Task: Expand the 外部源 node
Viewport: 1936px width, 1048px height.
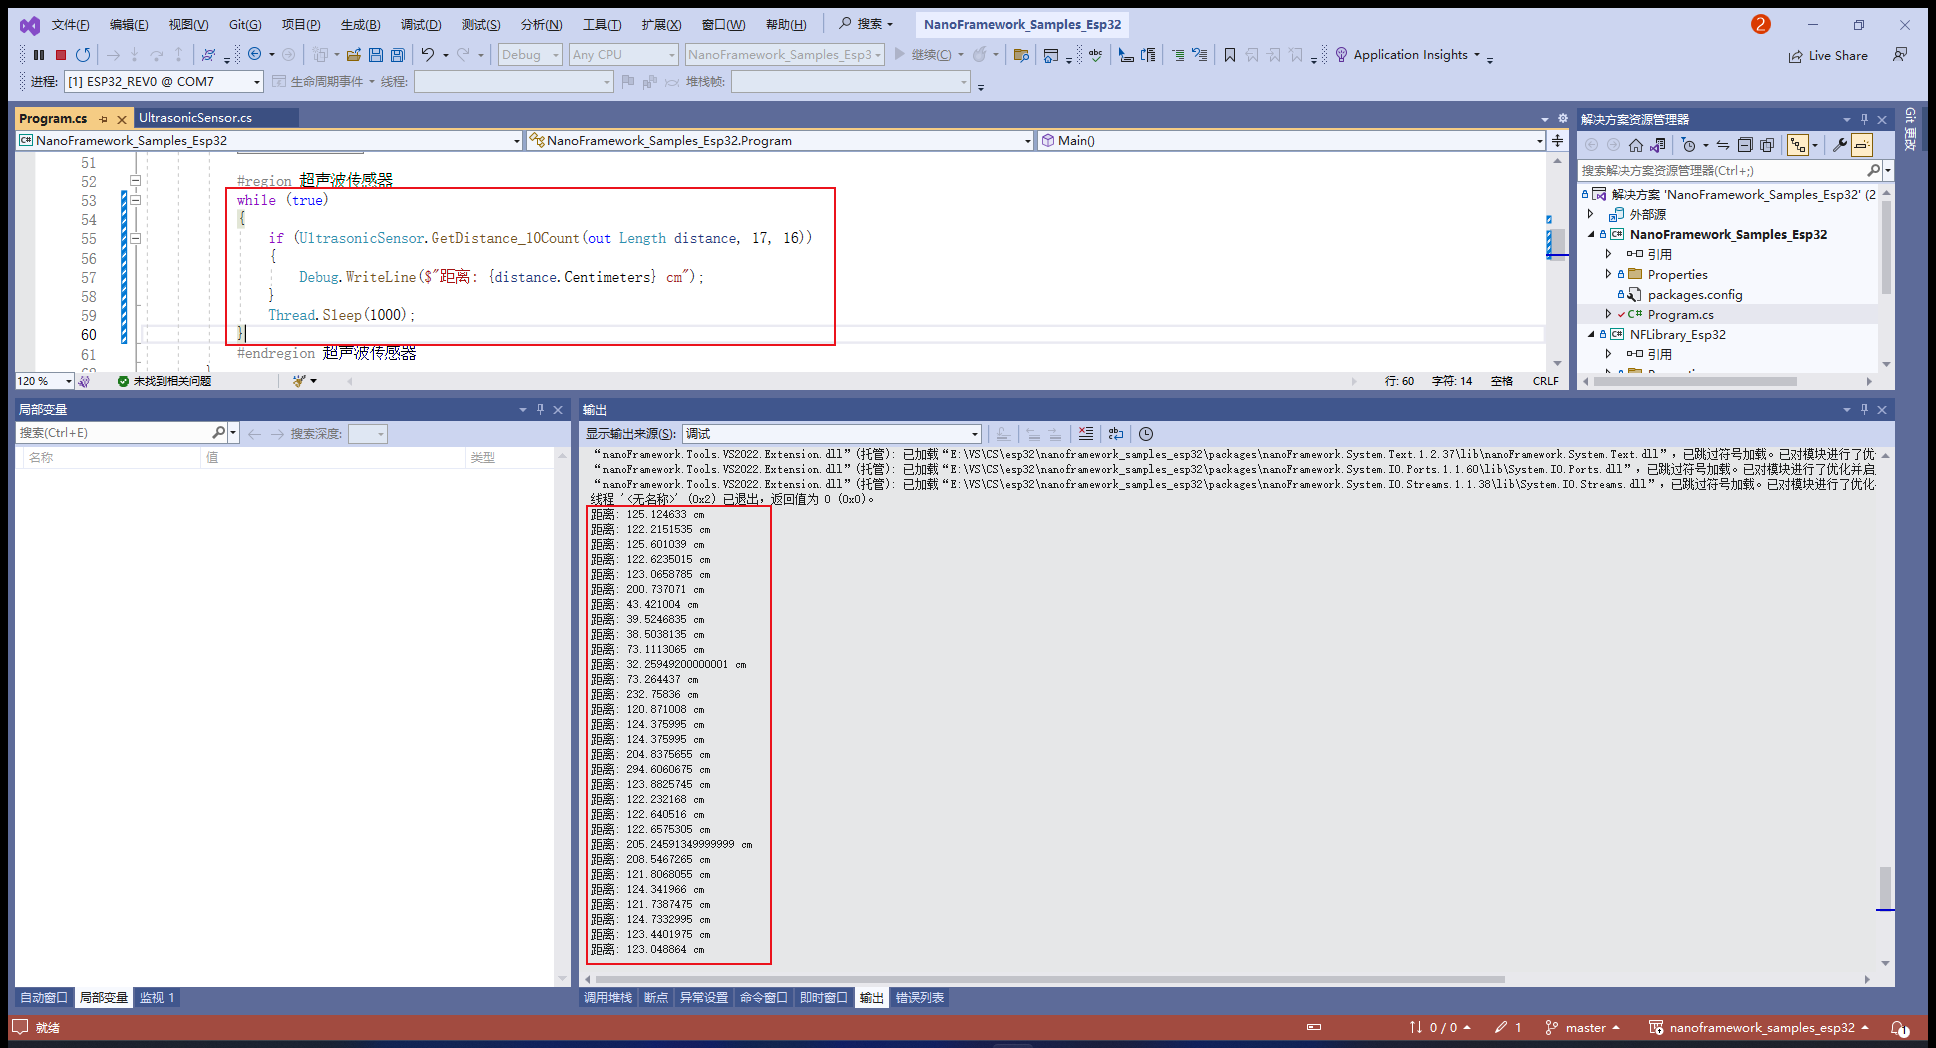Action: [x=1592, y=215]
